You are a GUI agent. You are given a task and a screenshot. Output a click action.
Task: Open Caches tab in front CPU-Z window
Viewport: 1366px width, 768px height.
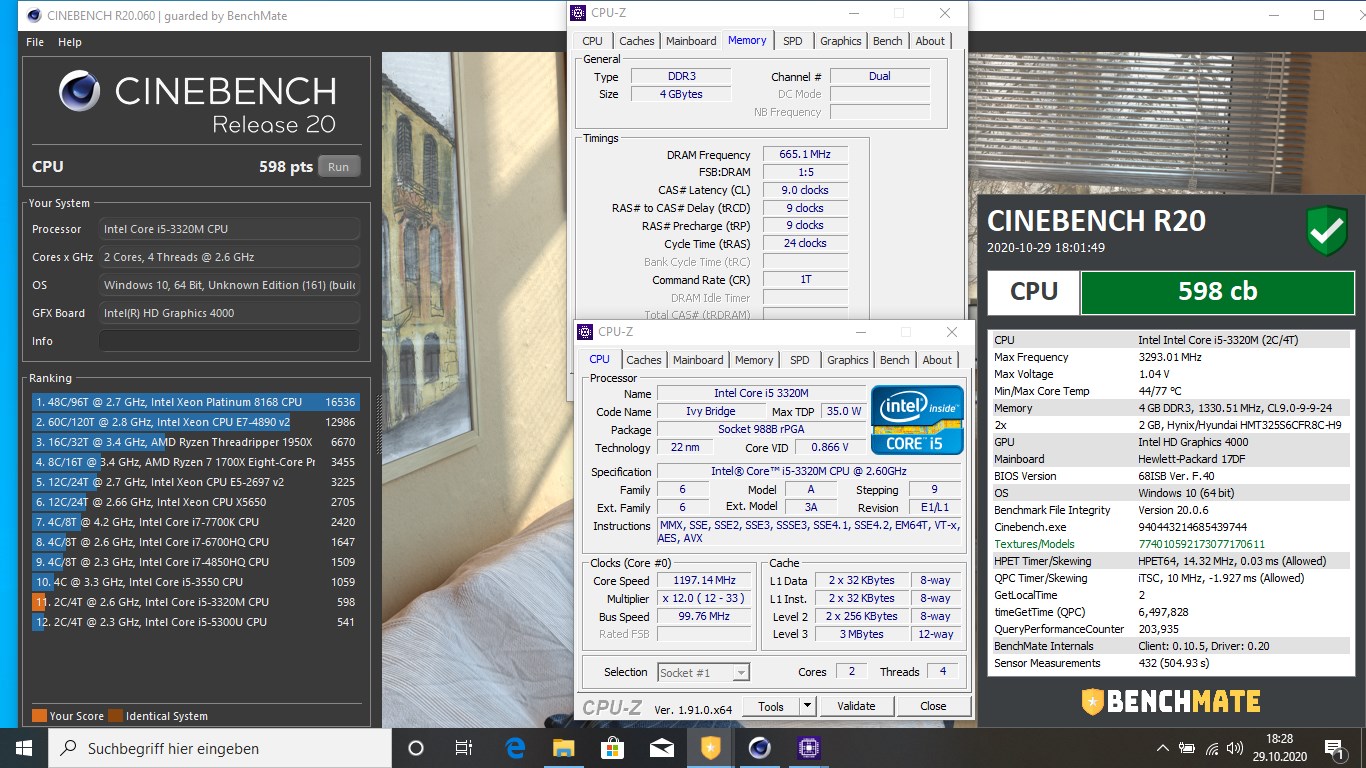tap(644, 360)
